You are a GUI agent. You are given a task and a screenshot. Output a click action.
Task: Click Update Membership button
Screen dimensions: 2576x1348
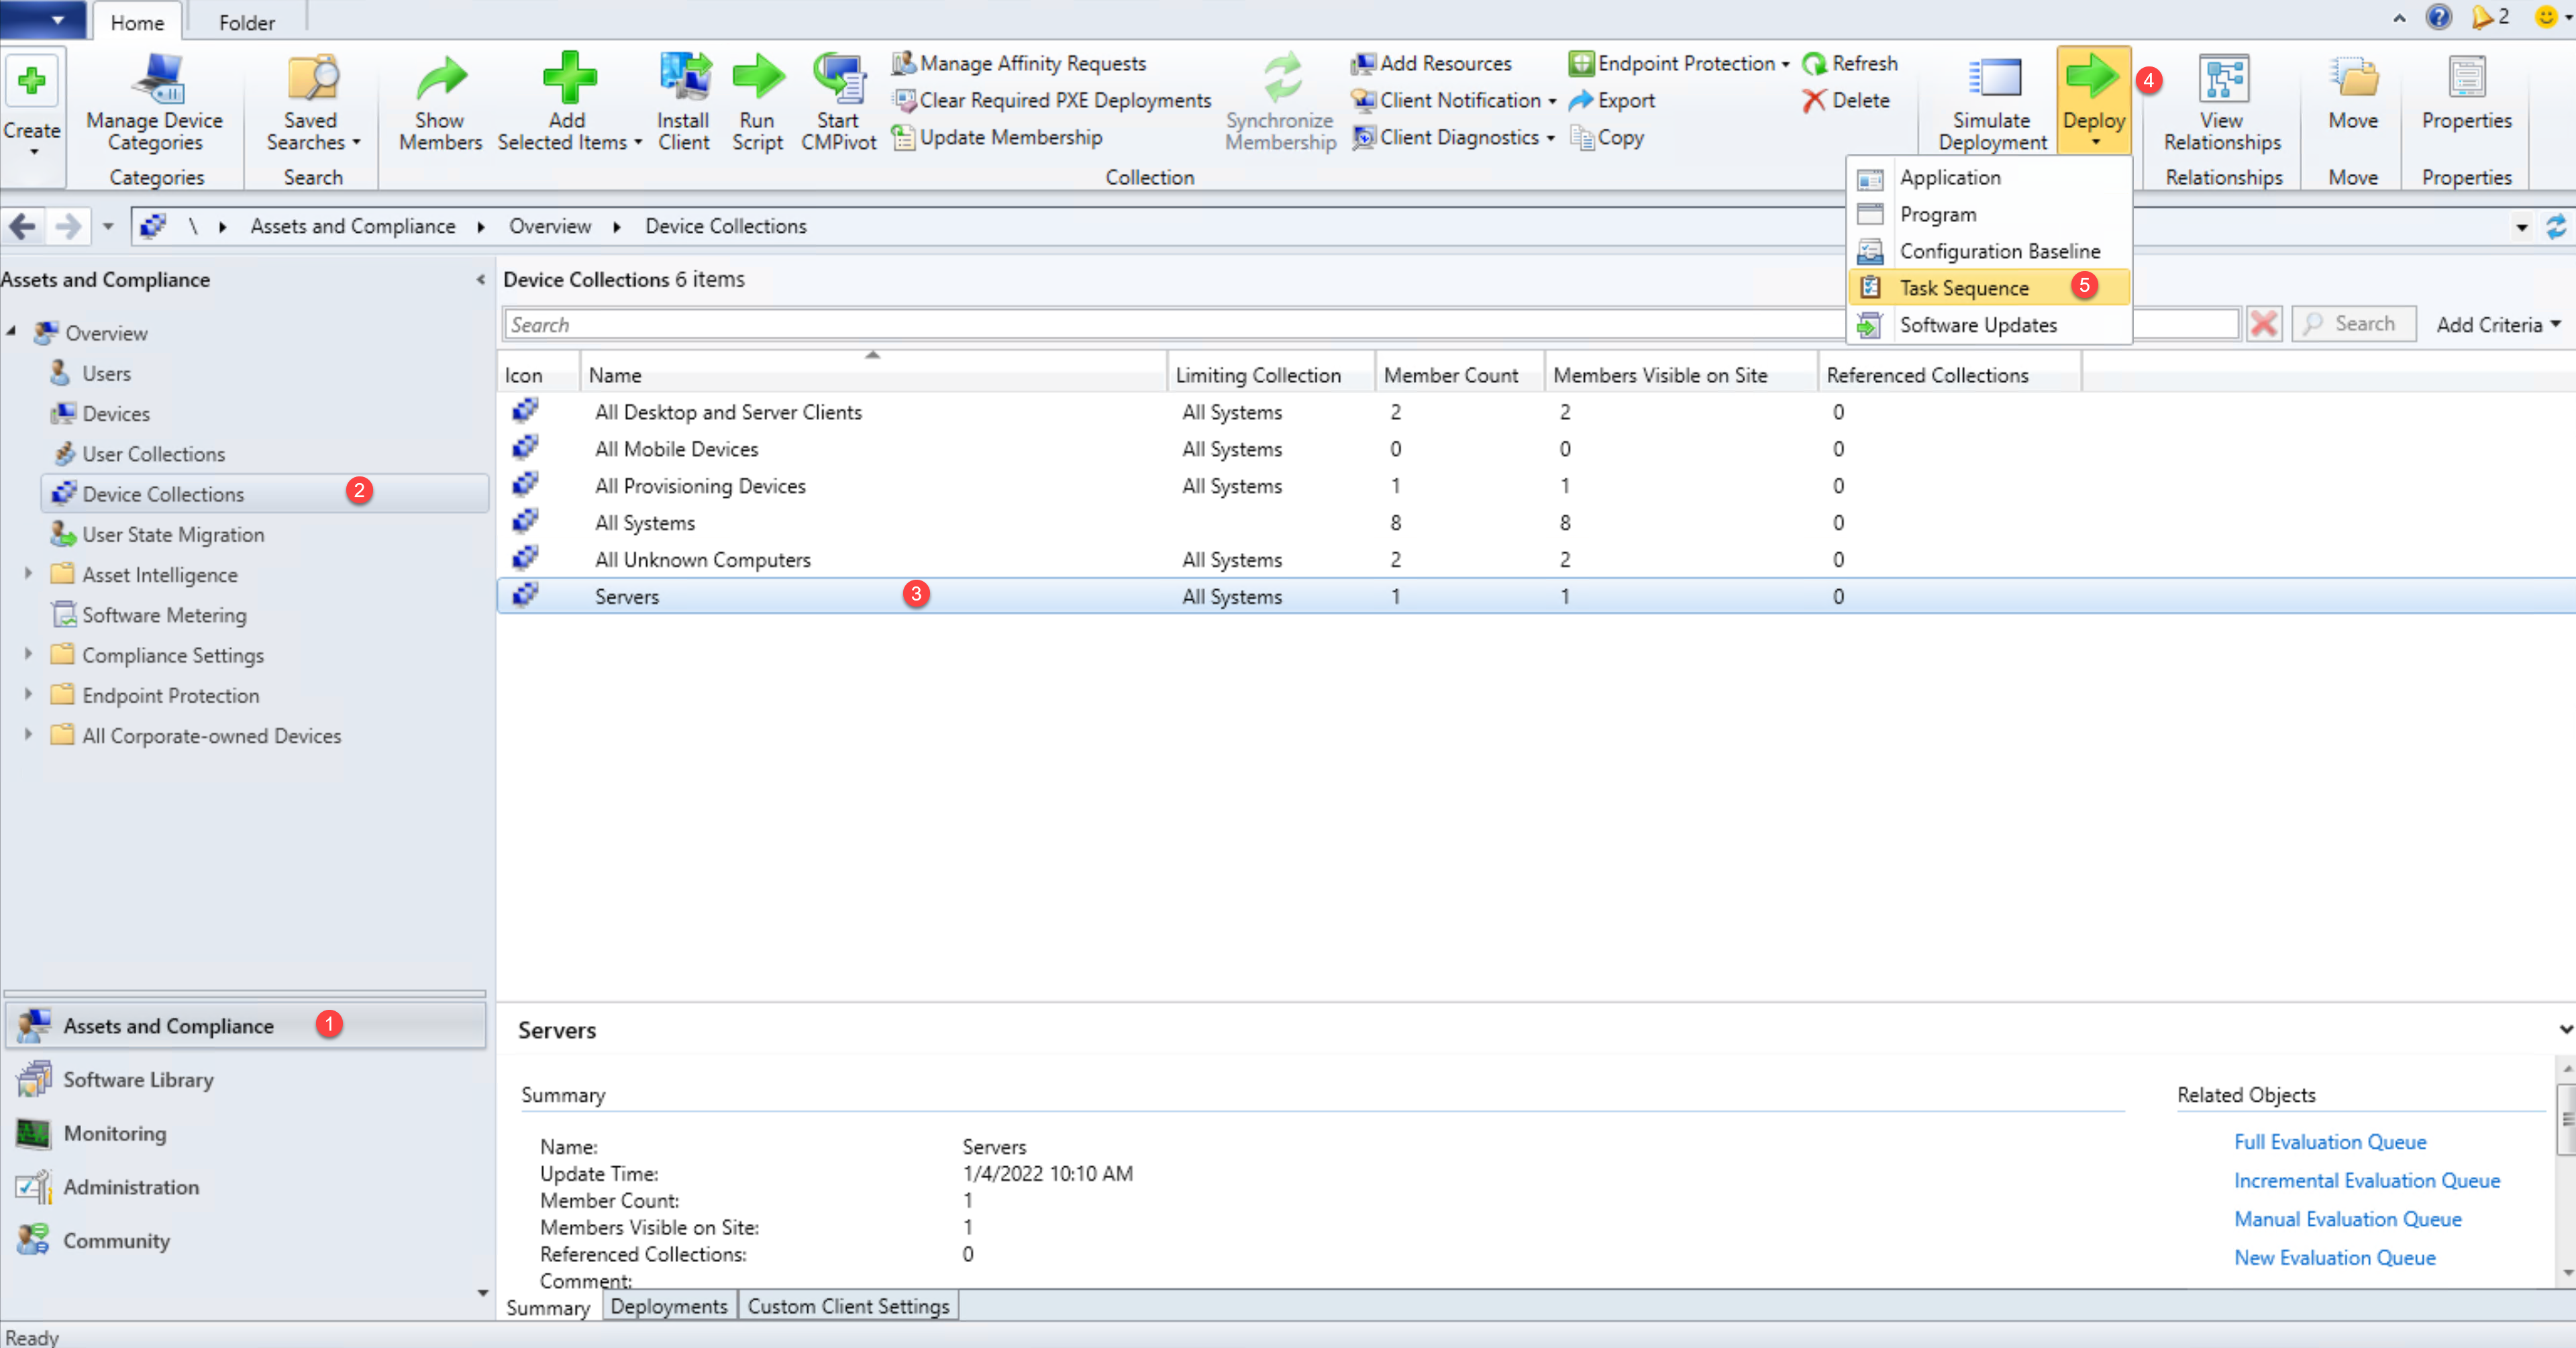1009,137
